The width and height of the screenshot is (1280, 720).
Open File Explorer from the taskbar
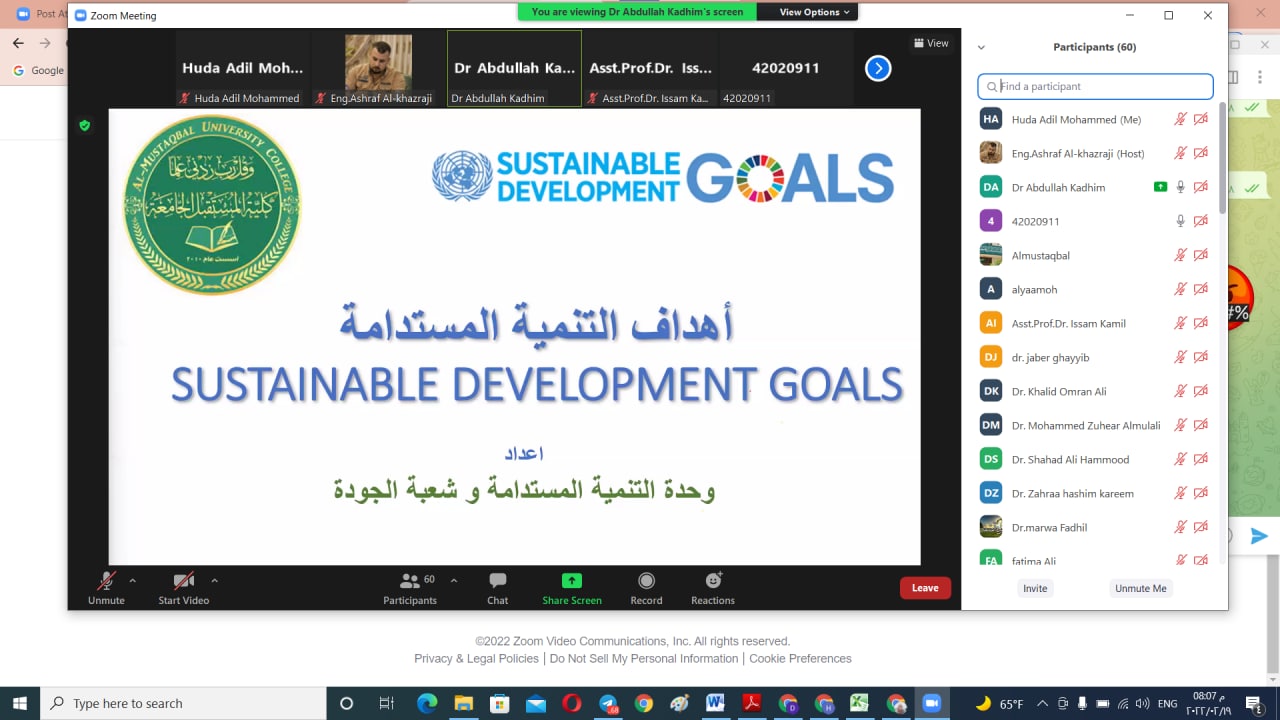click(463, 703)
